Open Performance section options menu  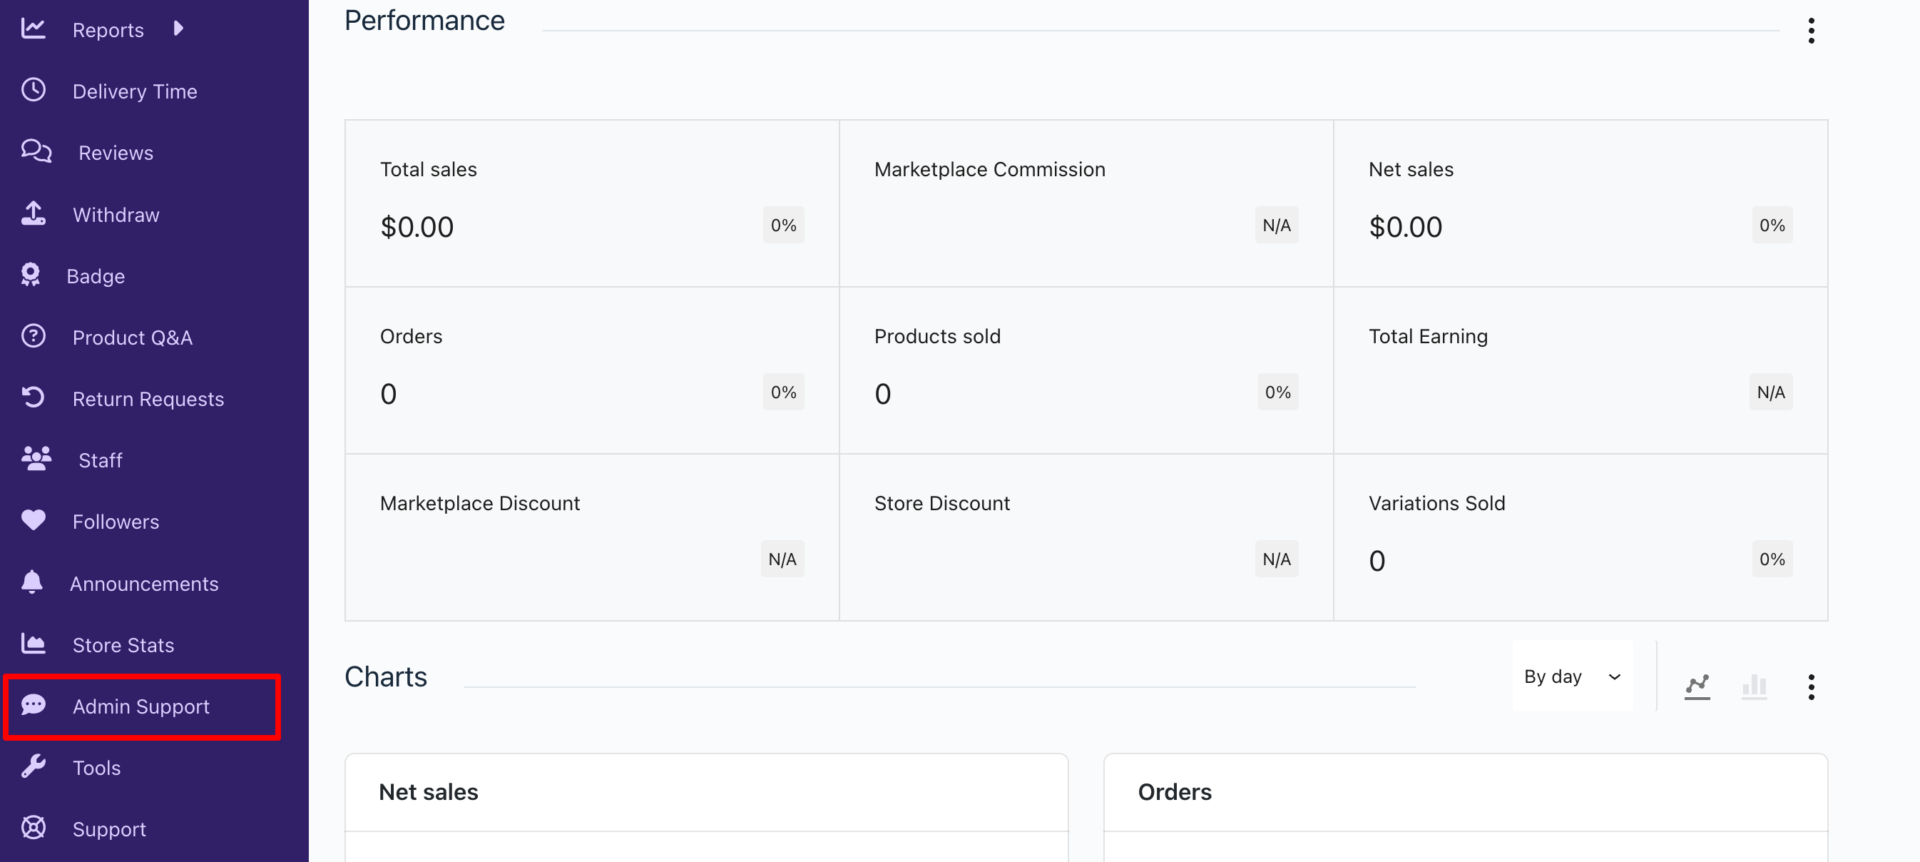1811,31
